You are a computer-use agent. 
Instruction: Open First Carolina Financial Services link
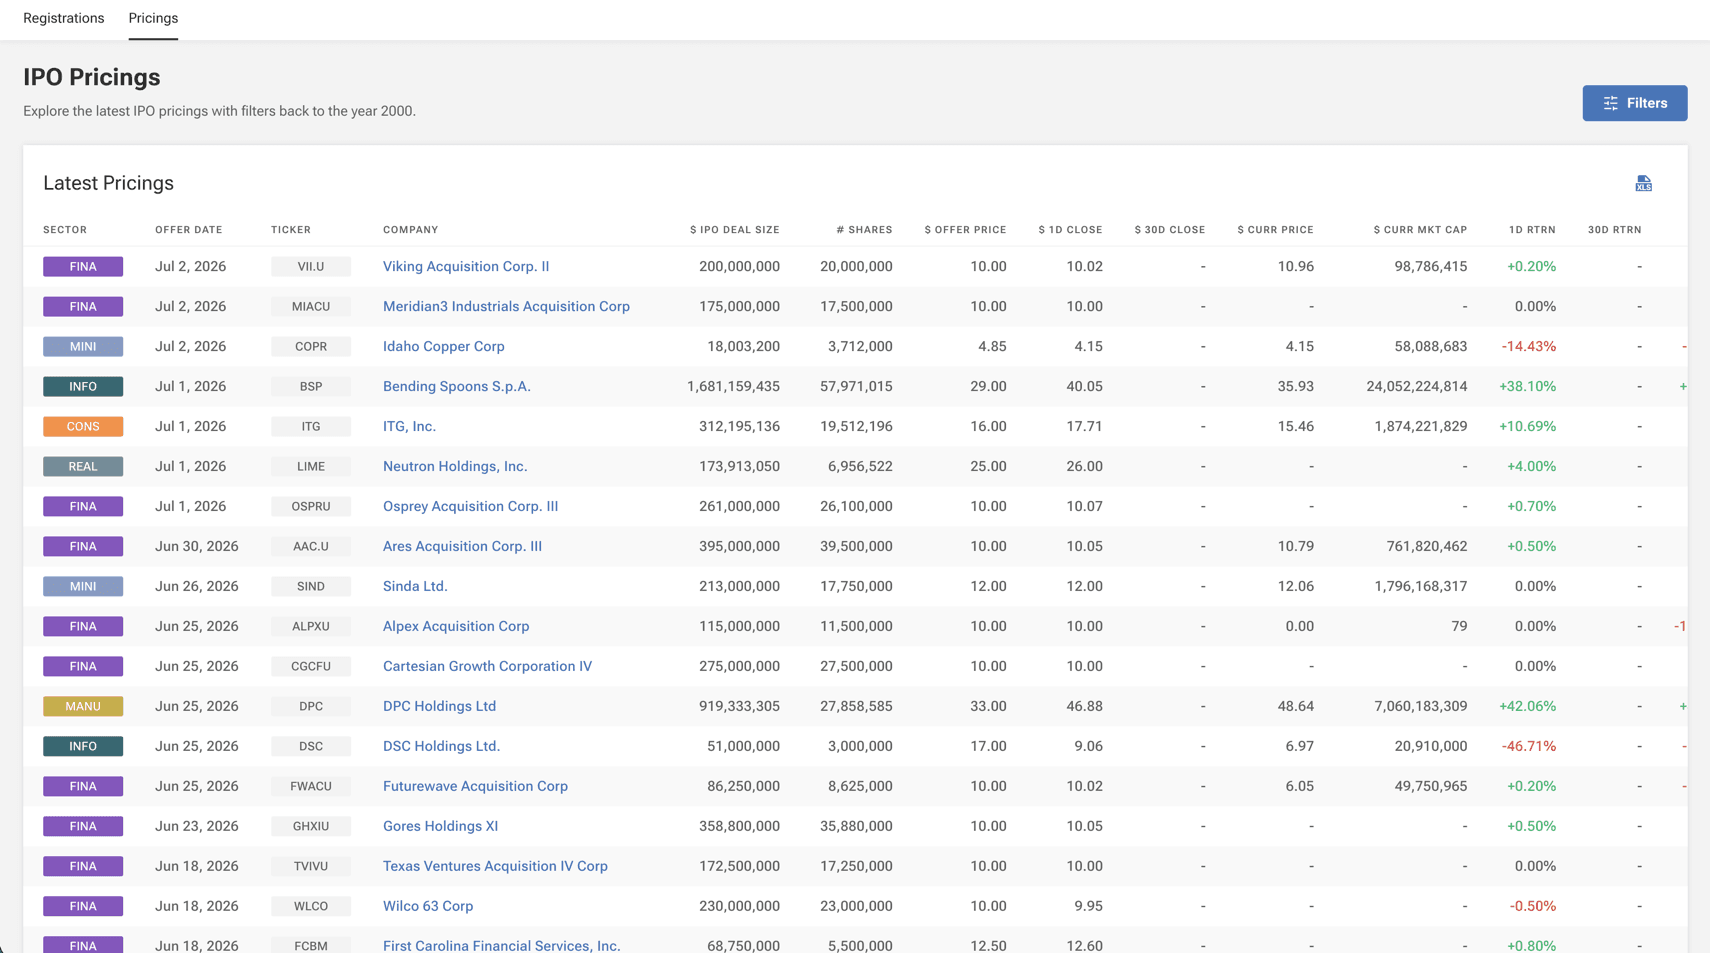[502, 945]
